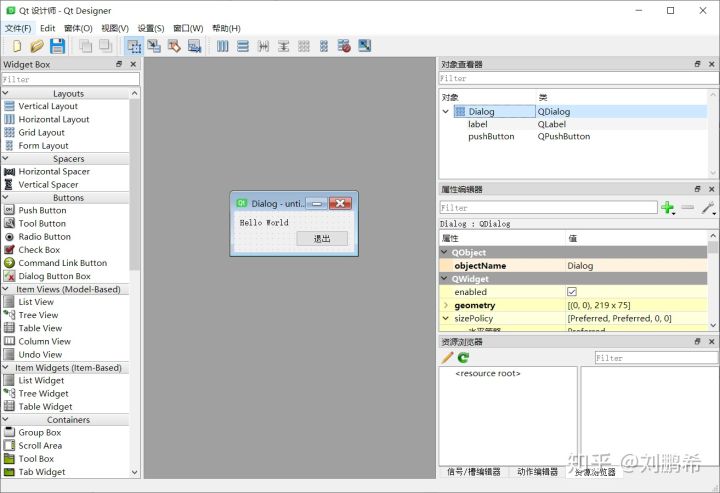Click the Bring to Front icon
720x493 pixels.
pyautogui.click(x=106, y=46)
